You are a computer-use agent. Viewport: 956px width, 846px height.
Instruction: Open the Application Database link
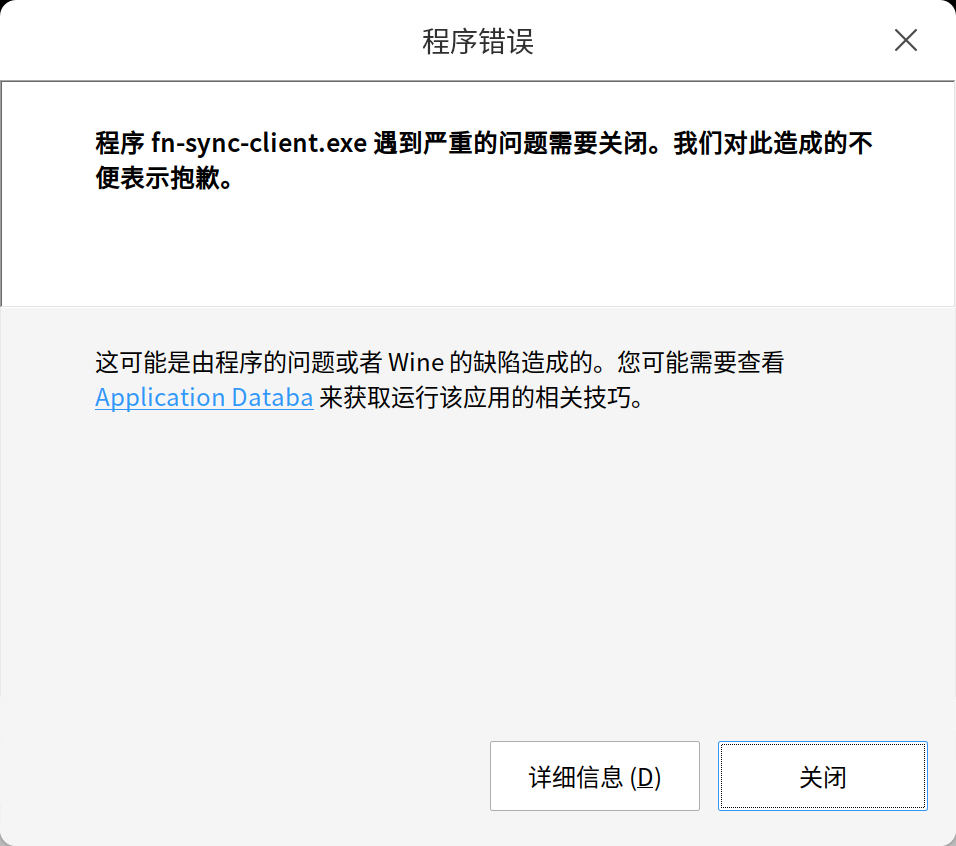204,397
